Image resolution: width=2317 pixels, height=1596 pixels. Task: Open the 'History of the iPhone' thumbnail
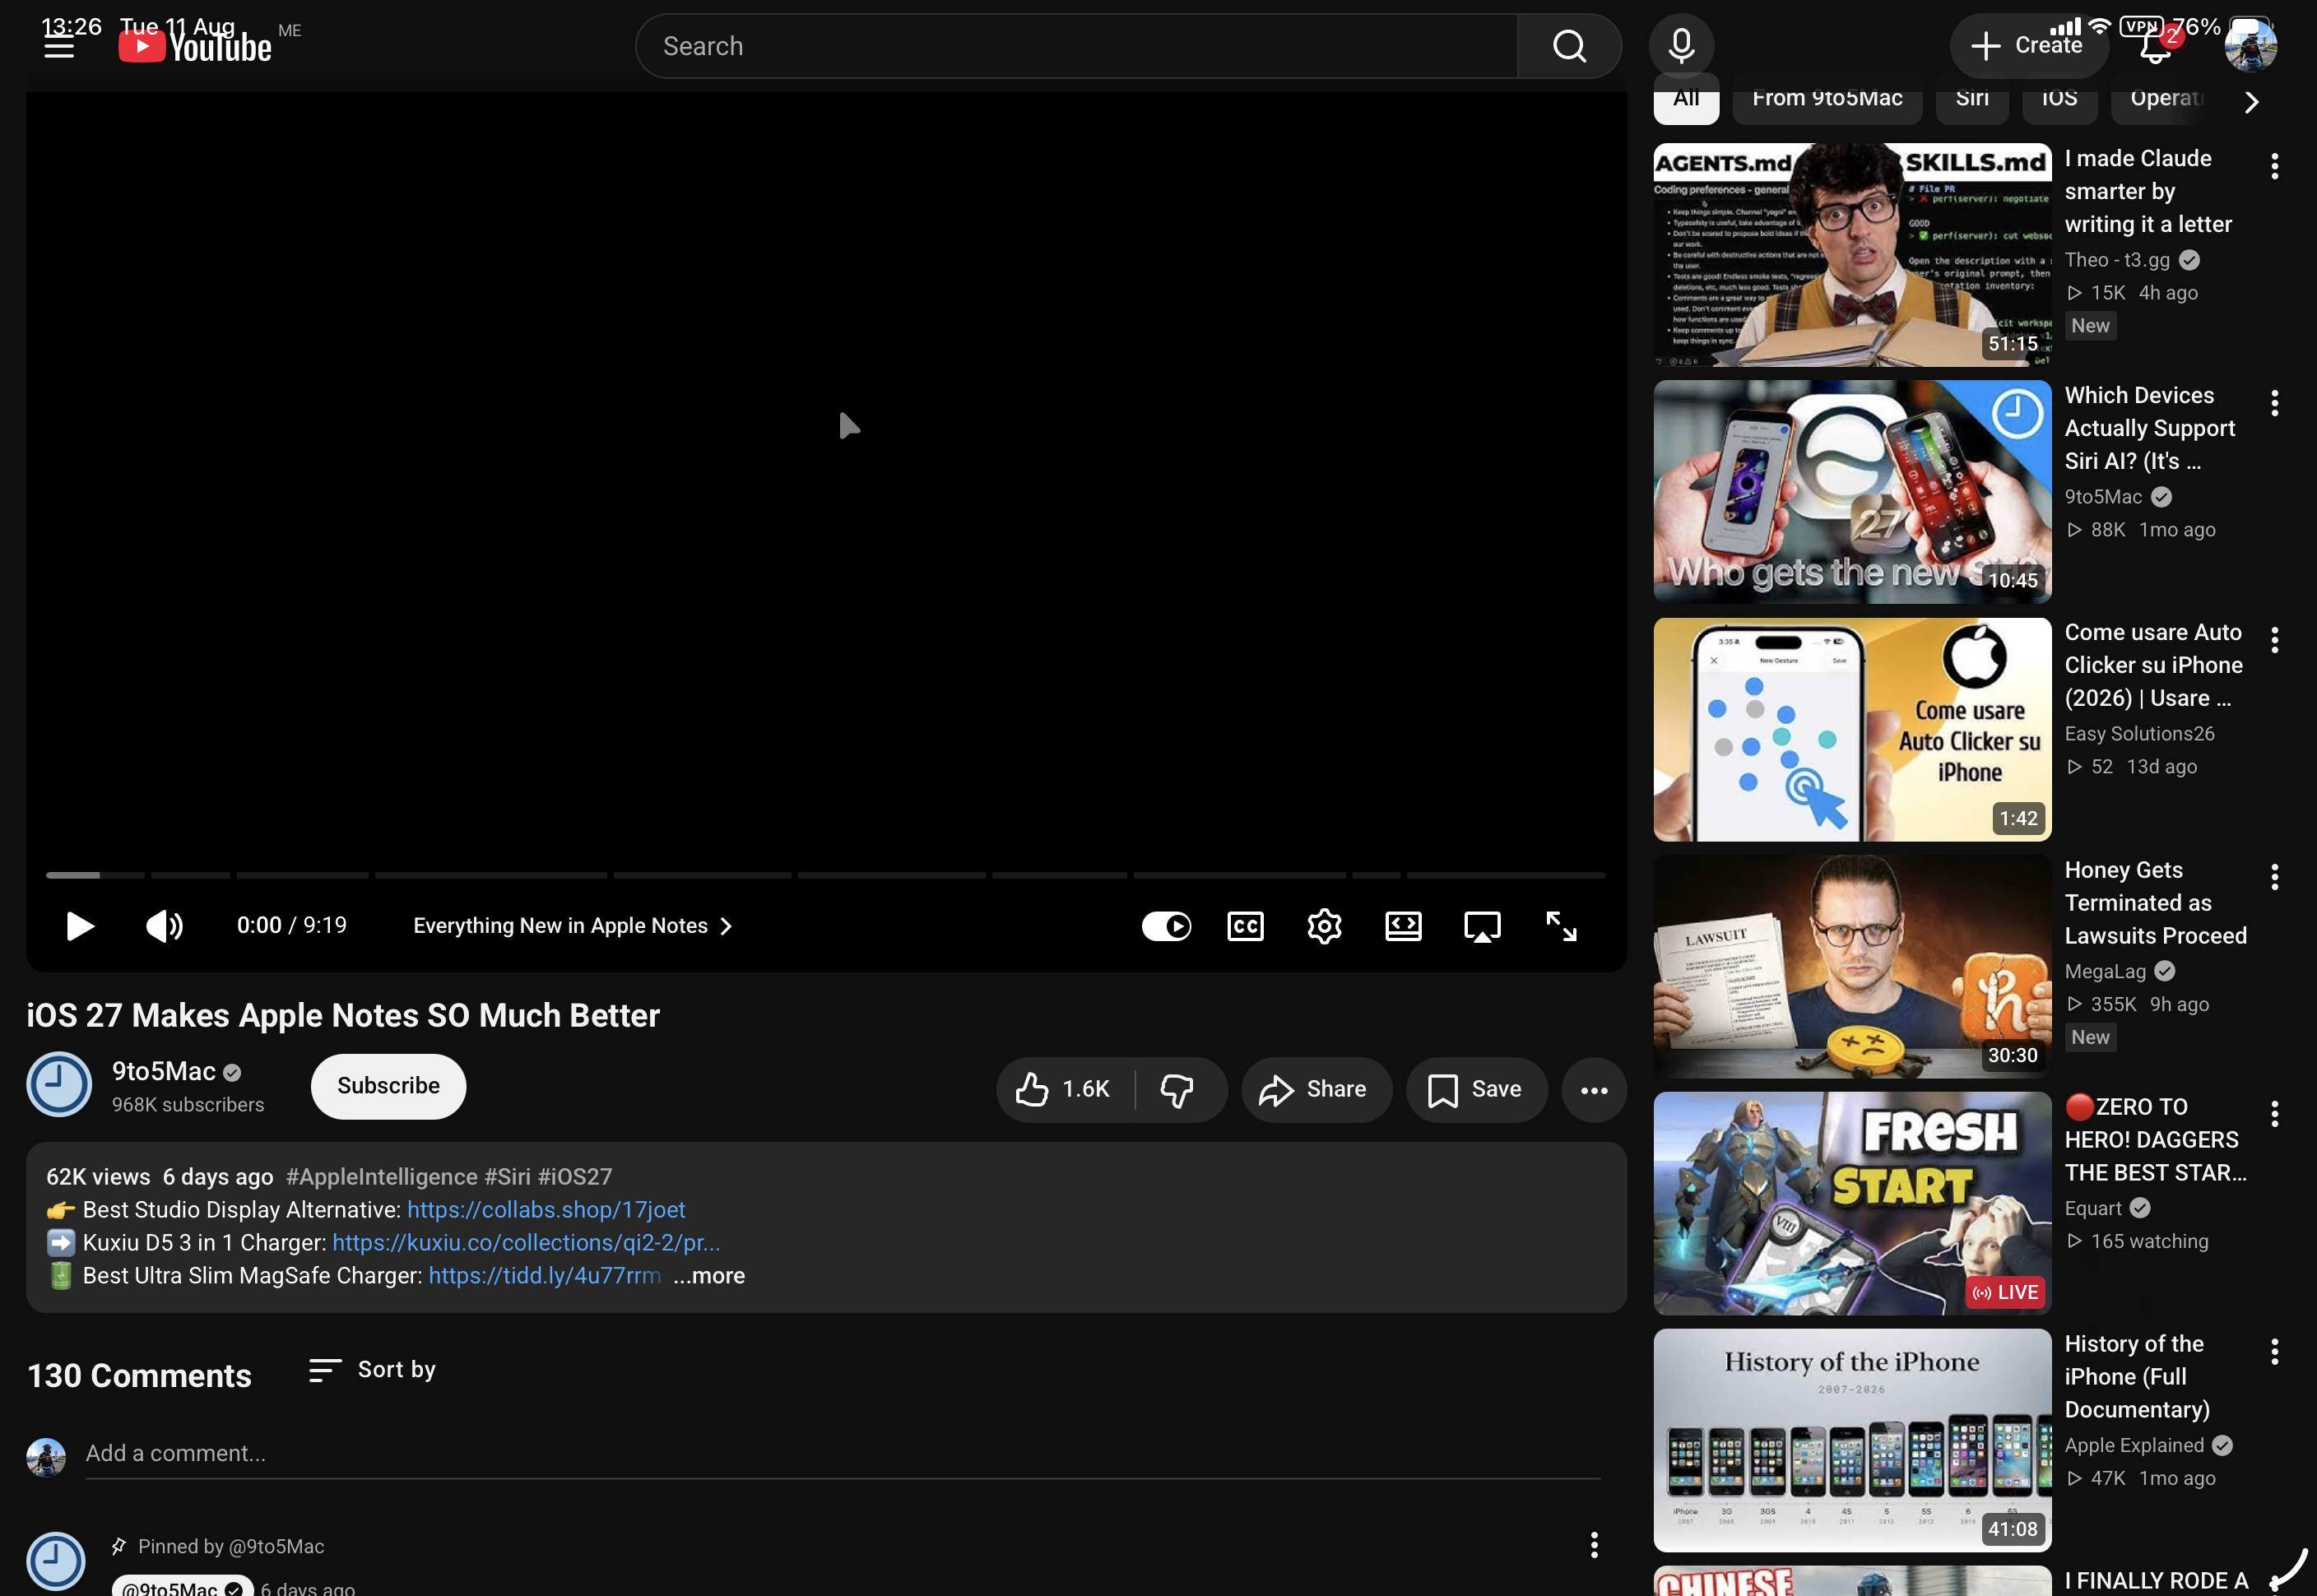[x=1852, y=1440]
